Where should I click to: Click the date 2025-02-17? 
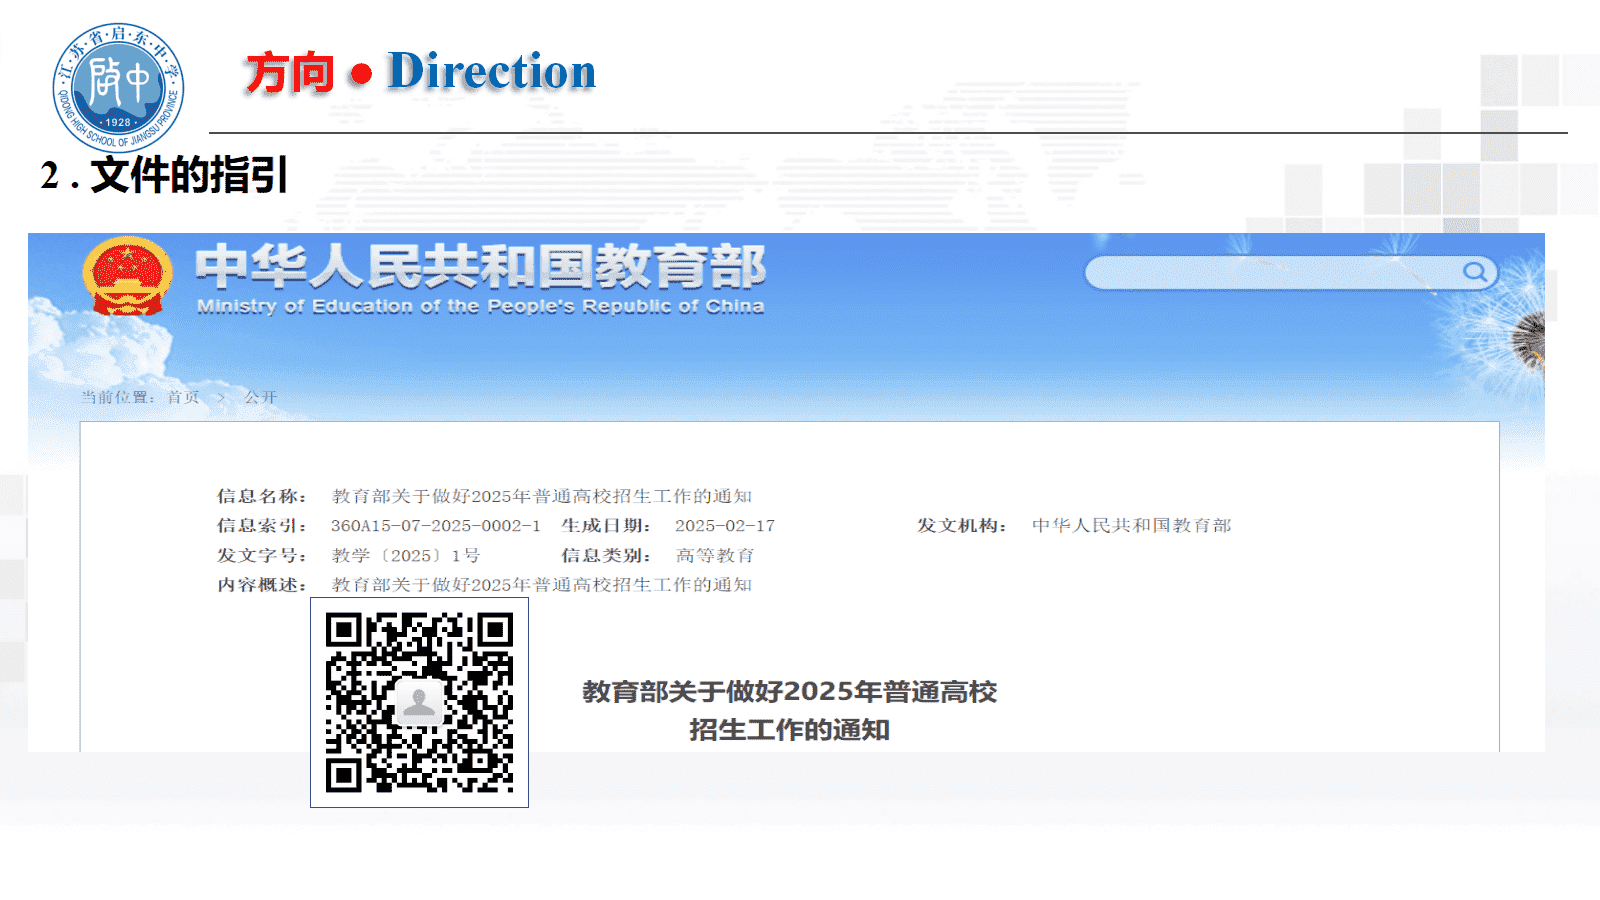pyautogui.click(x=725, y=526)
